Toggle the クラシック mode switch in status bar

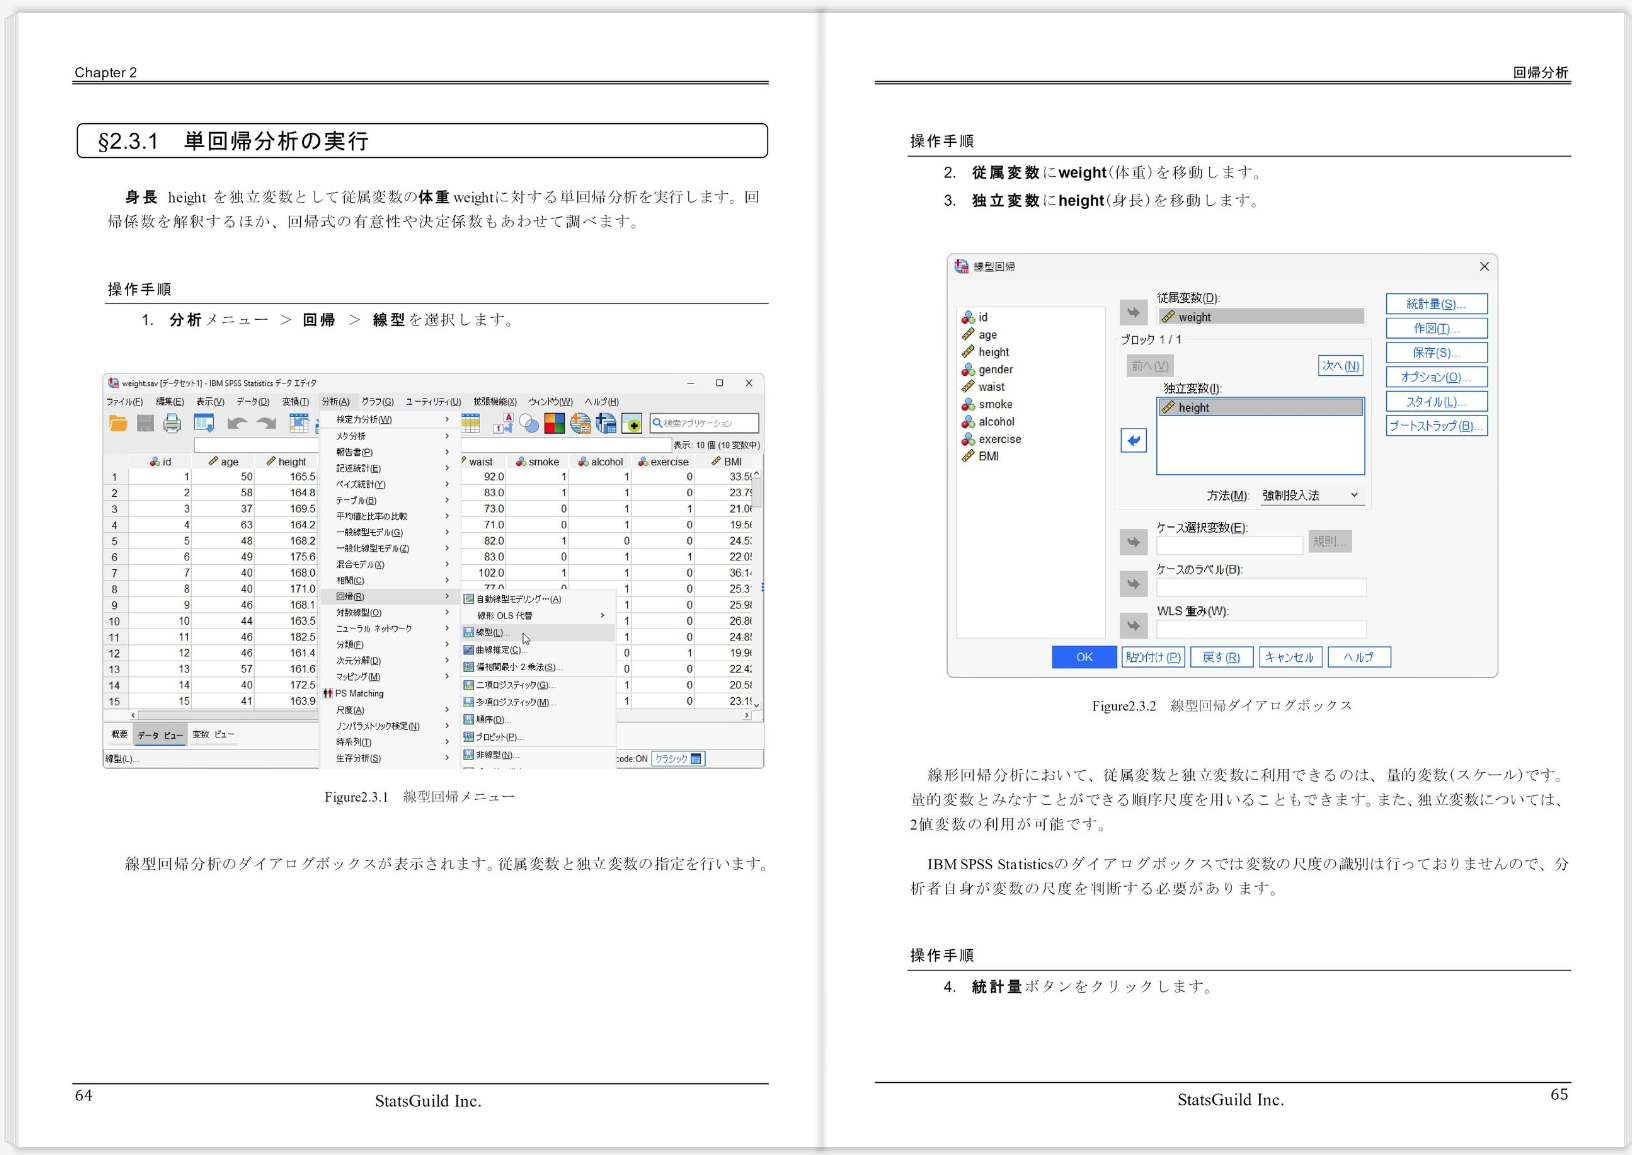point(678,759)
